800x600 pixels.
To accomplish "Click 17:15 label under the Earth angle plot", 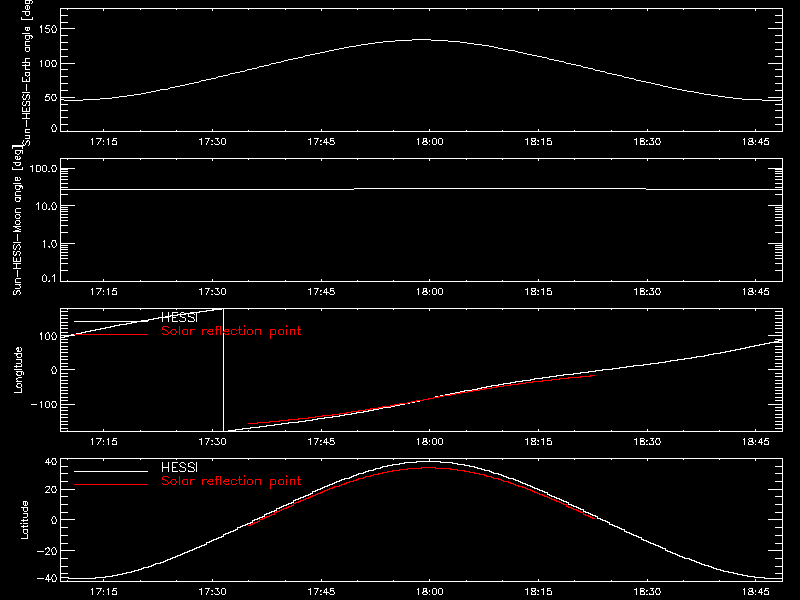I will 104,142.
